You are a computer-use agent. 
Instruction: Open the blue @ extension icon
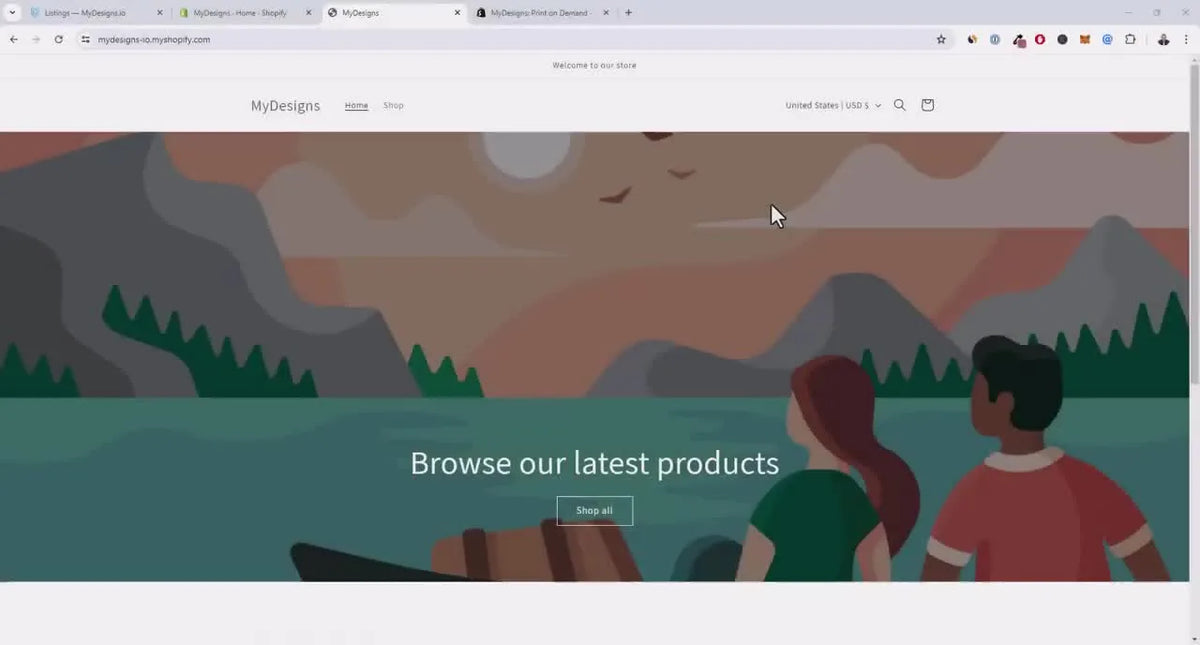coord(1107,39)
